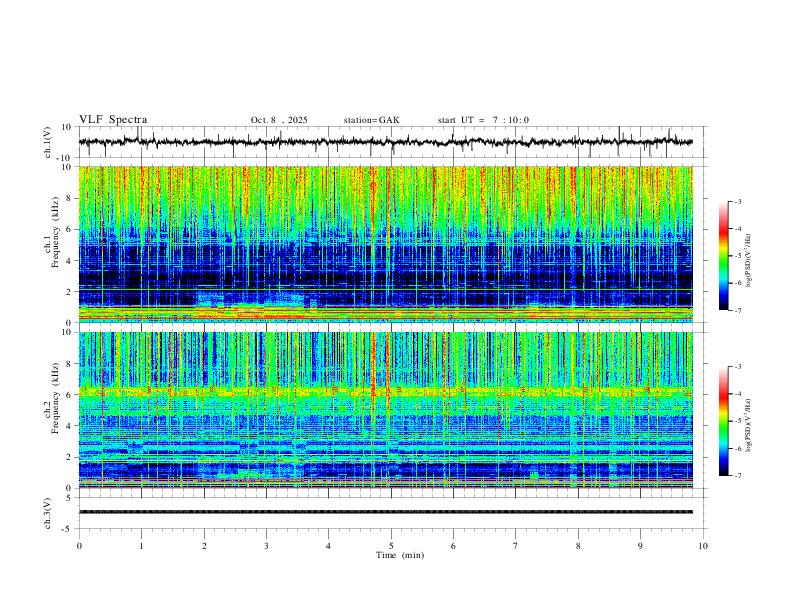792x612 pixels.
Task: Click the ch.3 flat voltage trace
Action: point(386,512)
